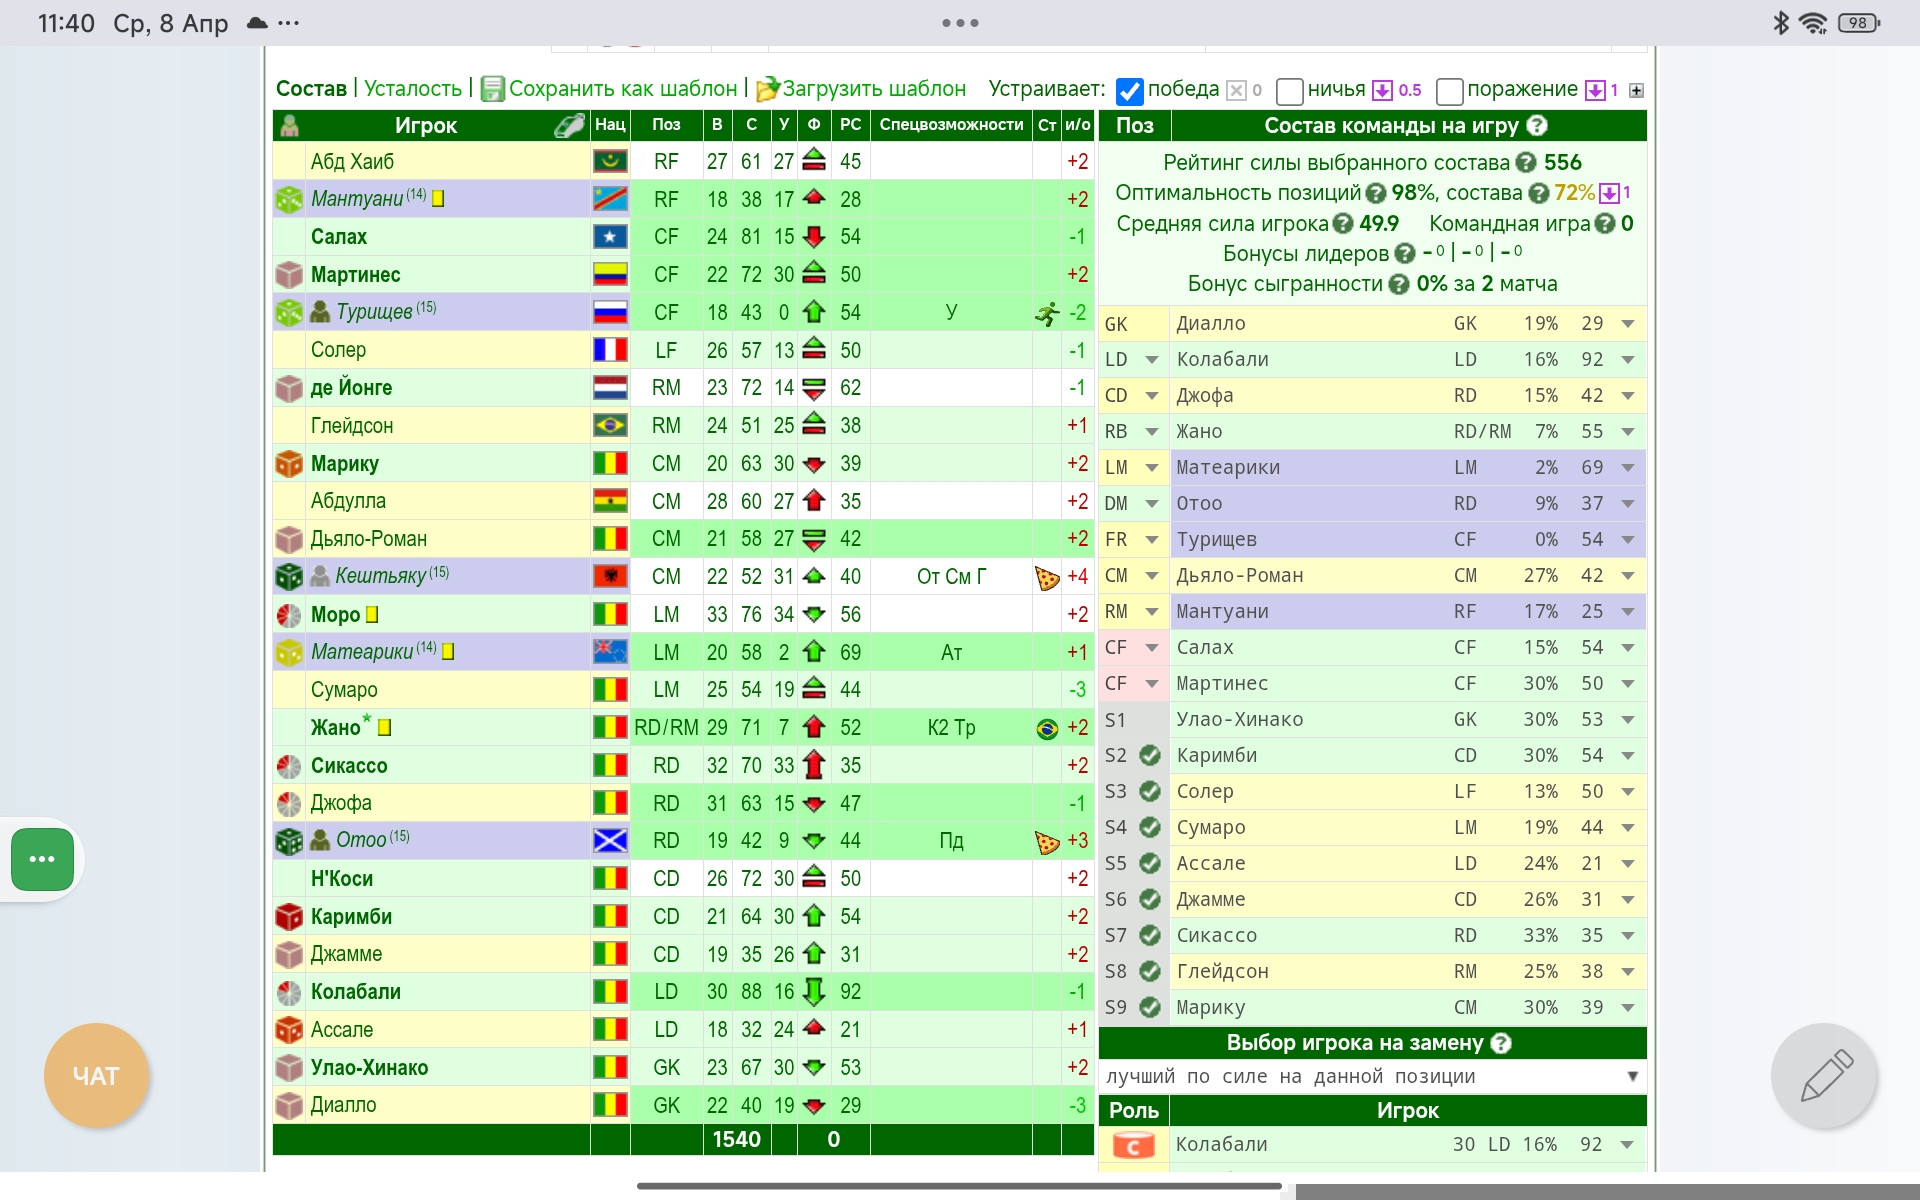Open player dropdown arrow in Диалло row
Viewport: 1920px width, 1200px height.
pos(1627,324)
